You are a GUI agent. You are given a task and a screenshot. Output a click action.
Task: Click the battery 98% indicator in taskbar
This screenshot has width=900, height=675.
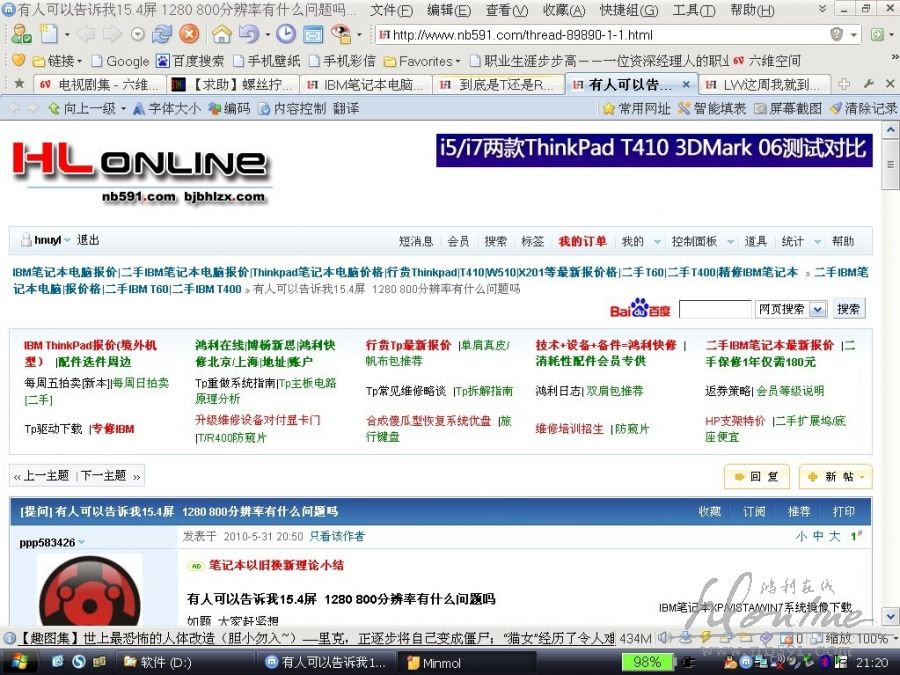point(646,662)
